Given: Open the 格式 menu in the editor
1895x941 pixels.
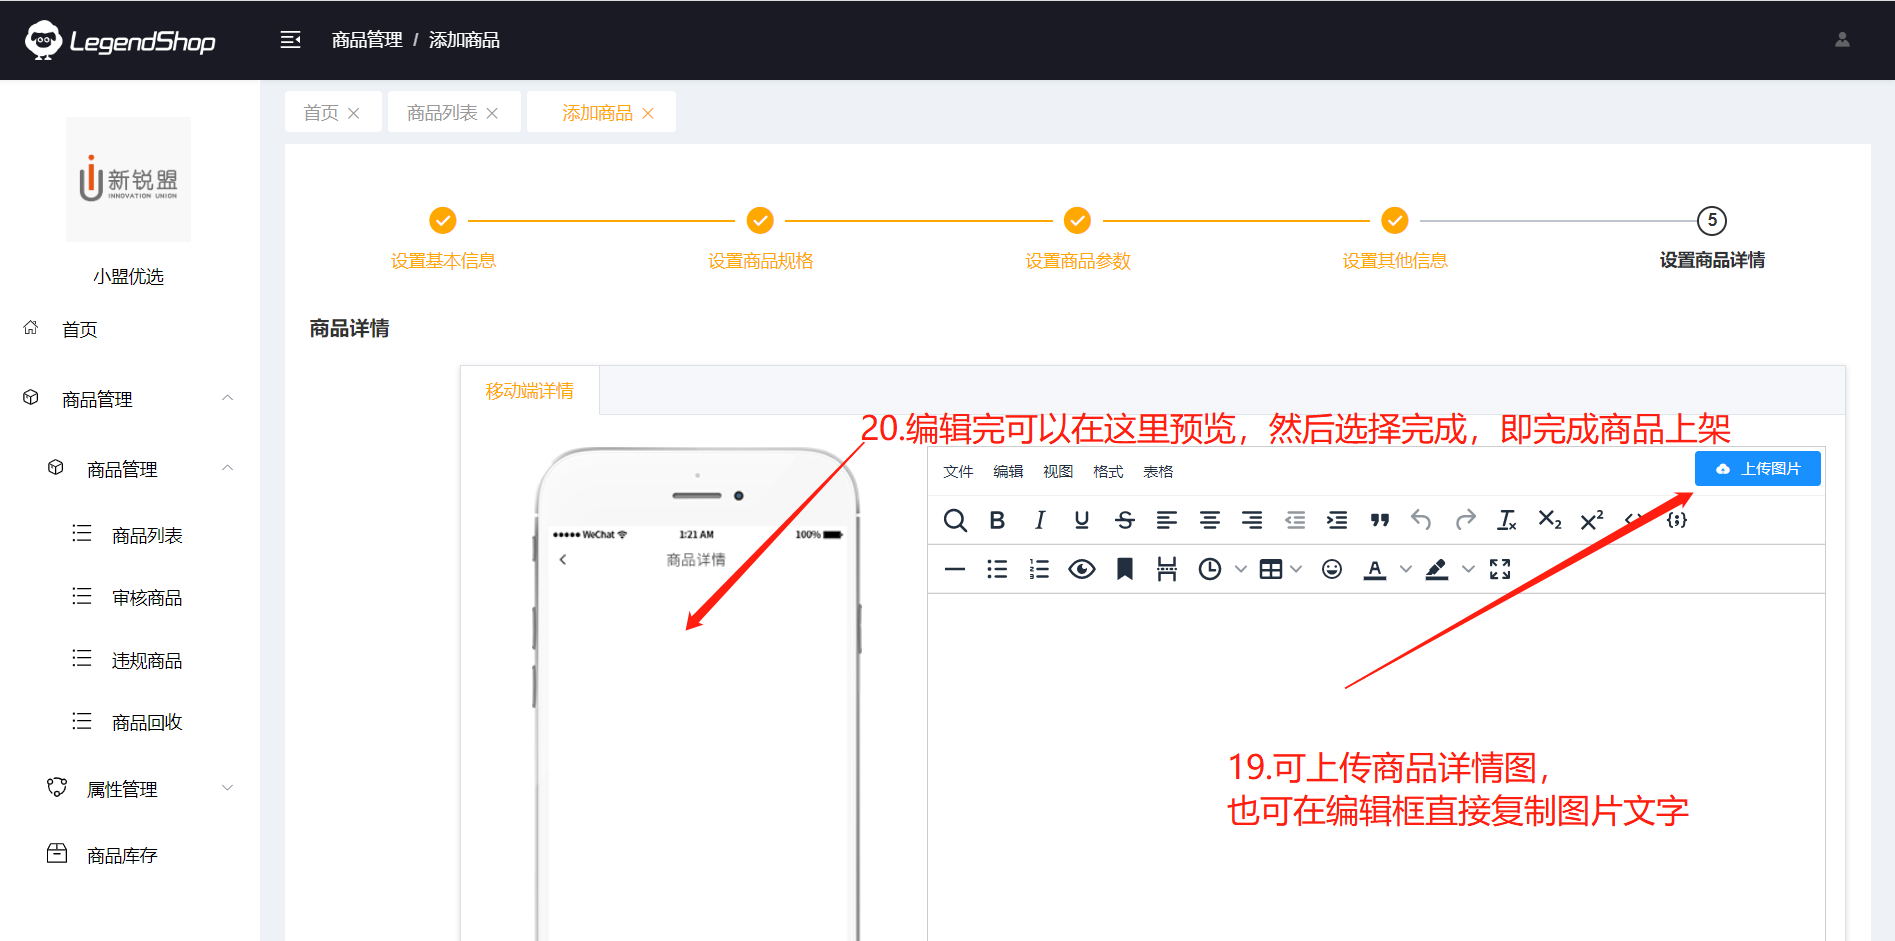Looking at the screenshot, I should [1108, 472].
